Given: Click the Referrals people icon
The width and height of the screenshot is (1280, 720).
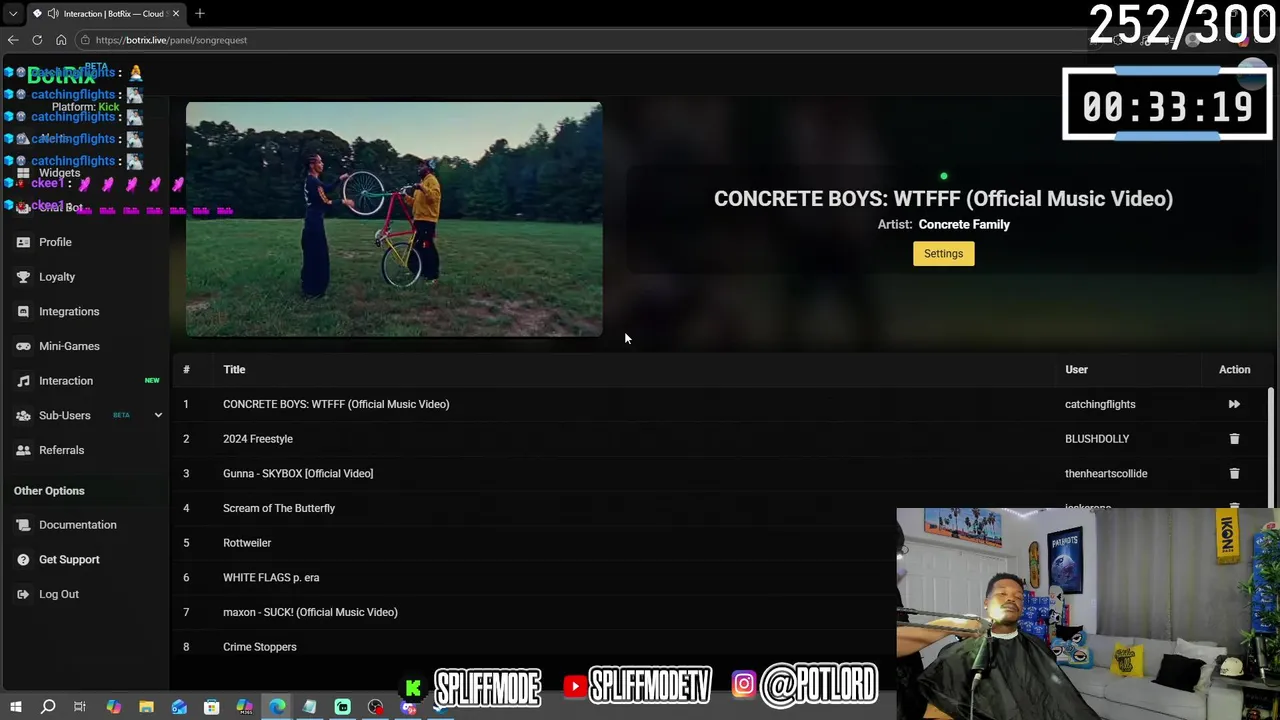Looking at the screenshot, I should [23, 450].
